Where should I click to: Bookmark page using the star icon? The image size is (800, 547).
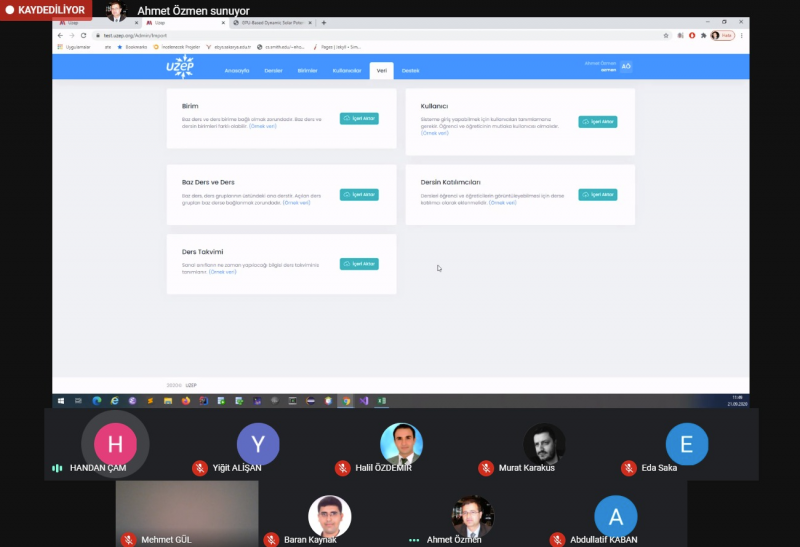(x=666, y=35)
